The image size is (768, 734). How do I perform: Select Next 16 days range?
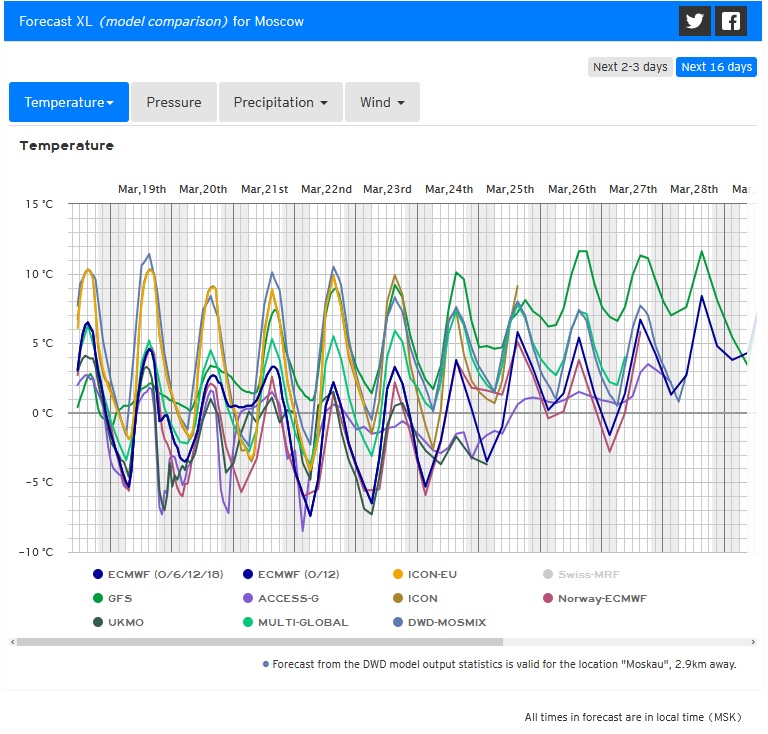click(x=716, y=67)
